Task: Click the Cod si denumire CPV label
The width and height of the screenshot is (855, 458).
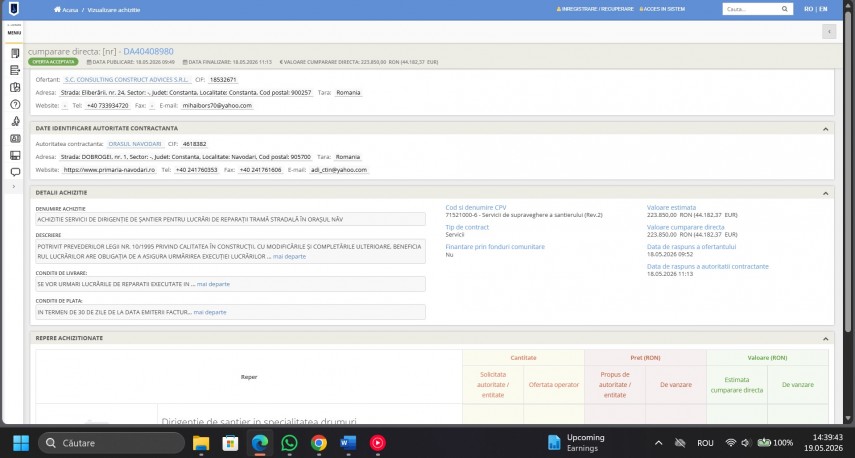Action: coord(475,208)
